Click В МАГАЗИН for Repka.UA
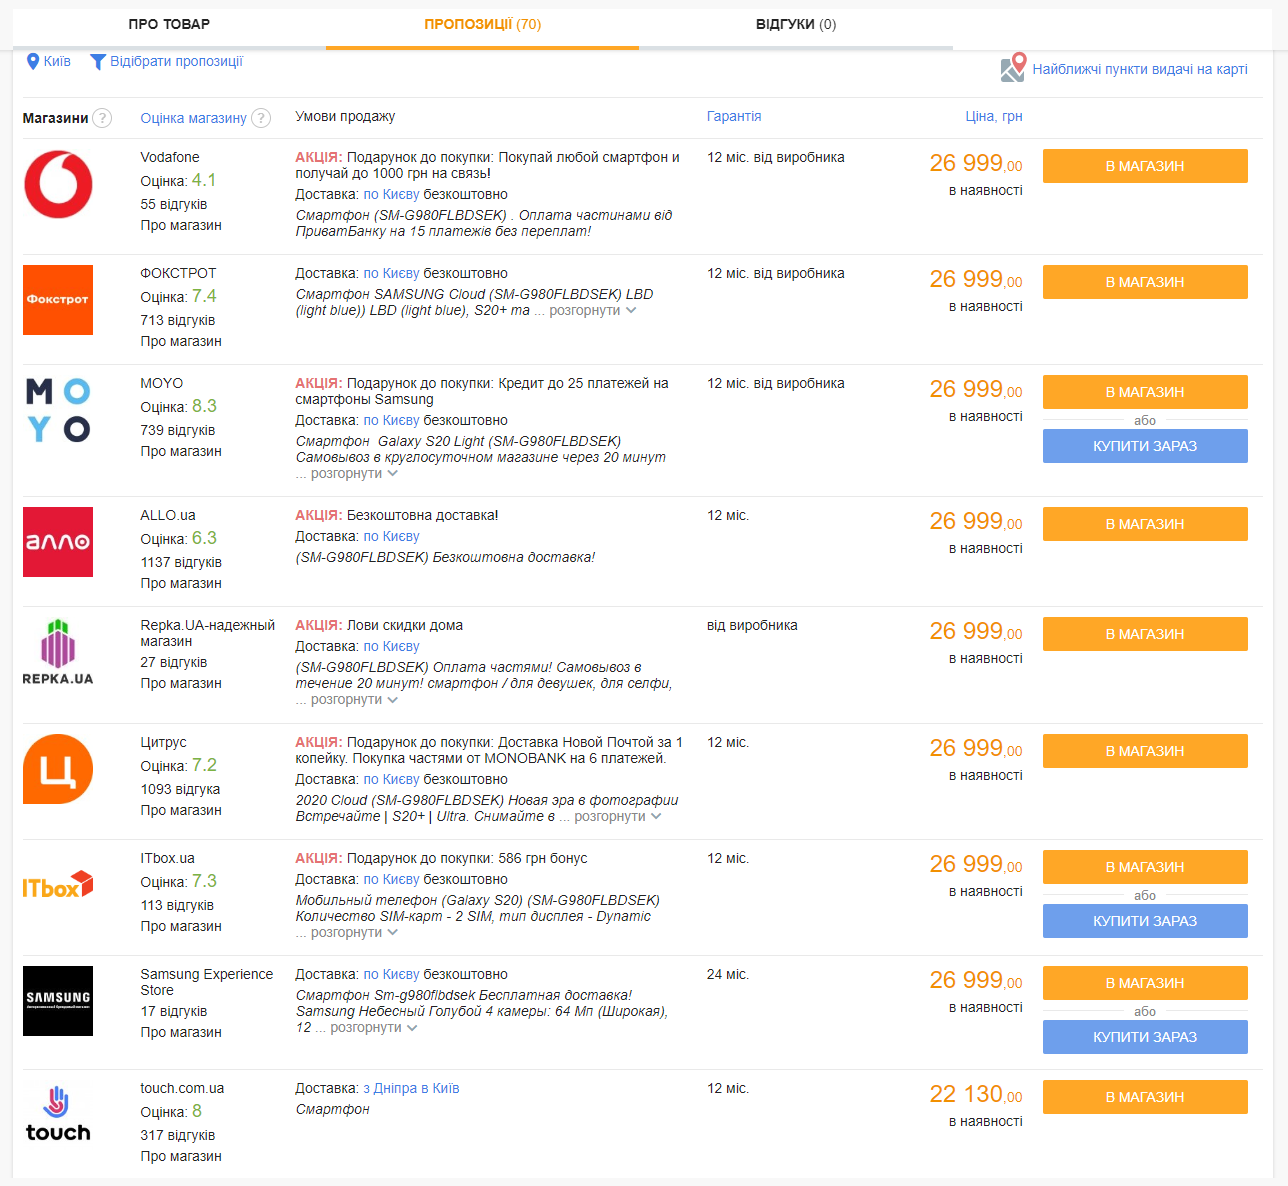The image size is (1288, 1186). [x=1145, y=634]
